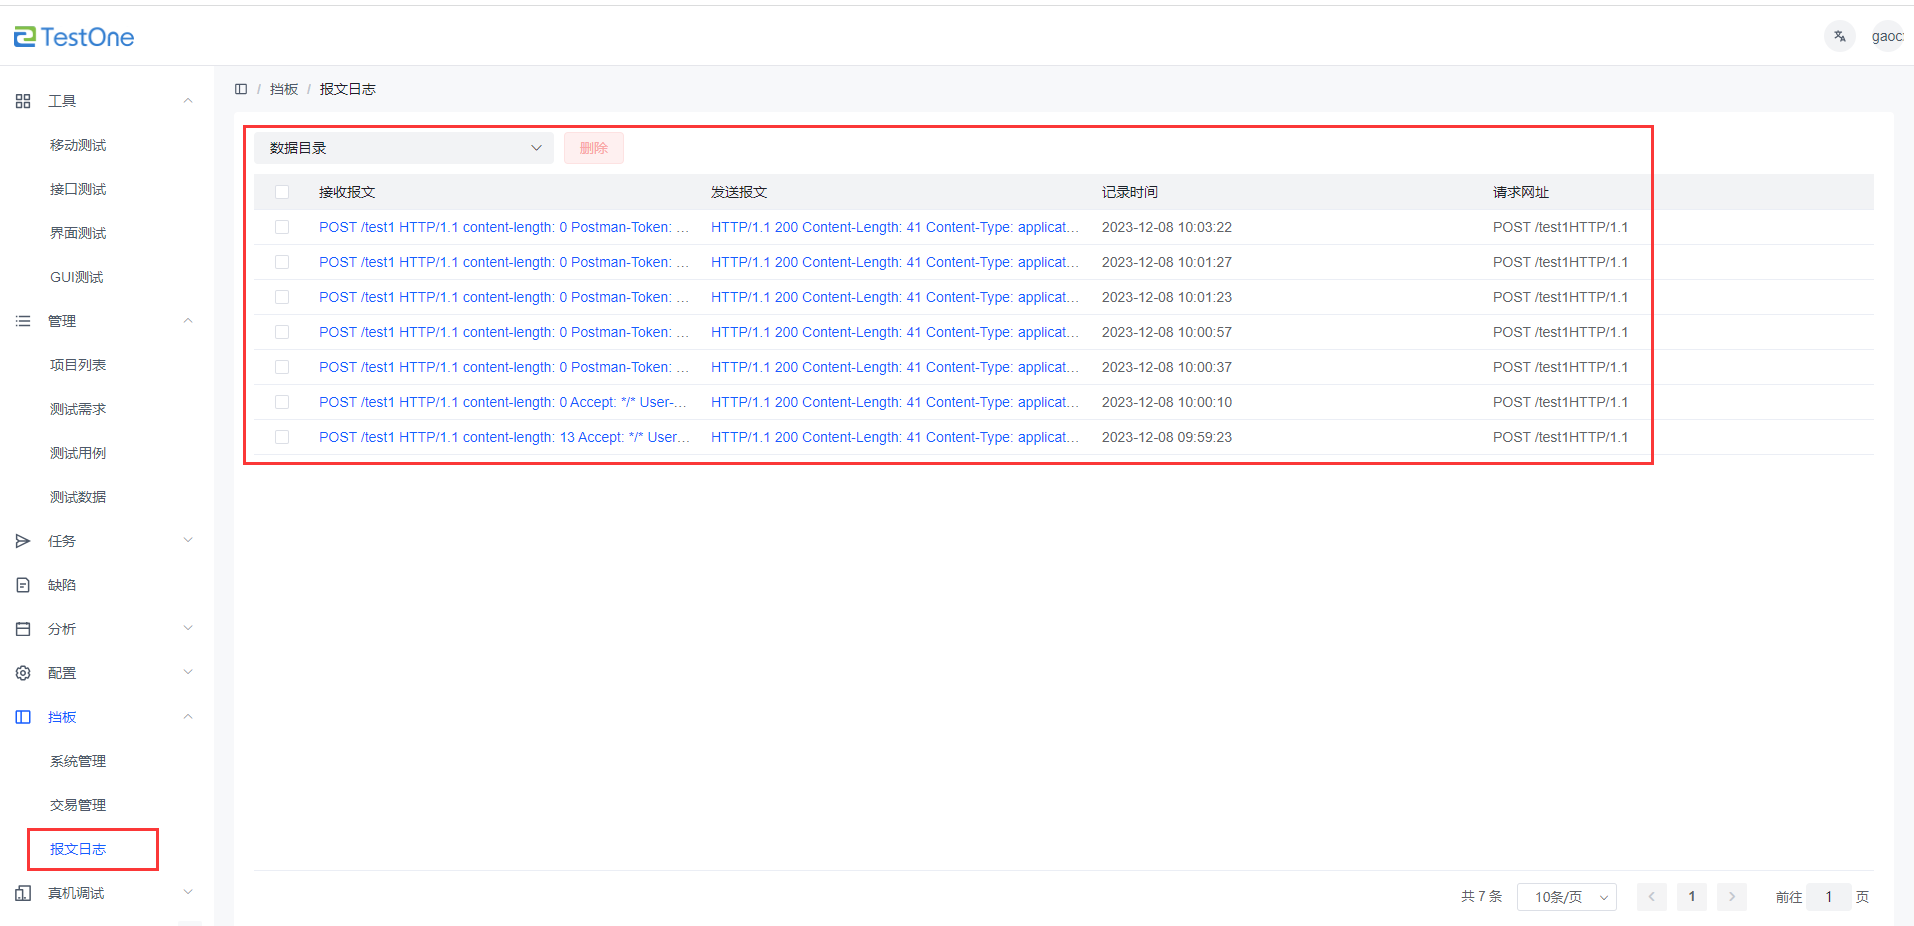Click the language translate icon

click(x=1839, y=36)
